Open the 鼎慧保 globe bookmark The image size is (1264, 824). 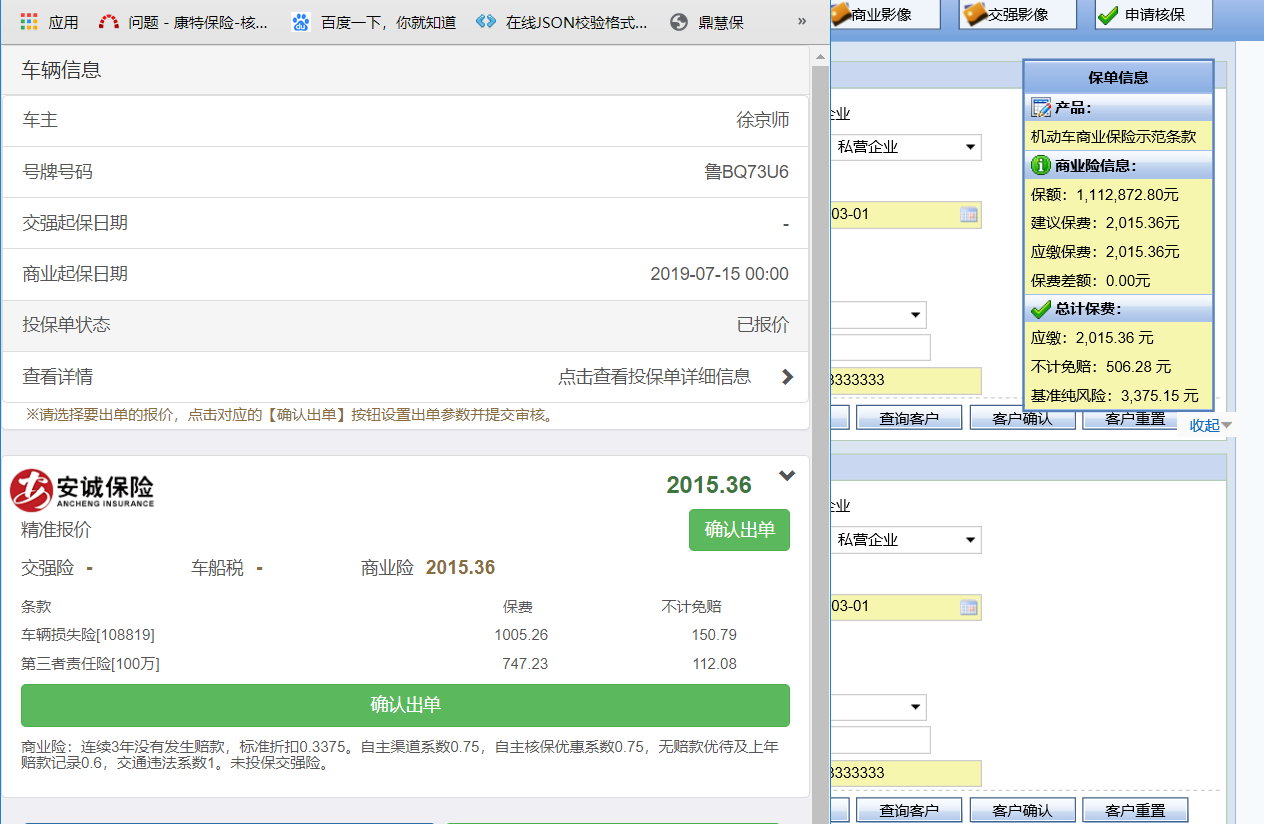click(x=680, y=21)
